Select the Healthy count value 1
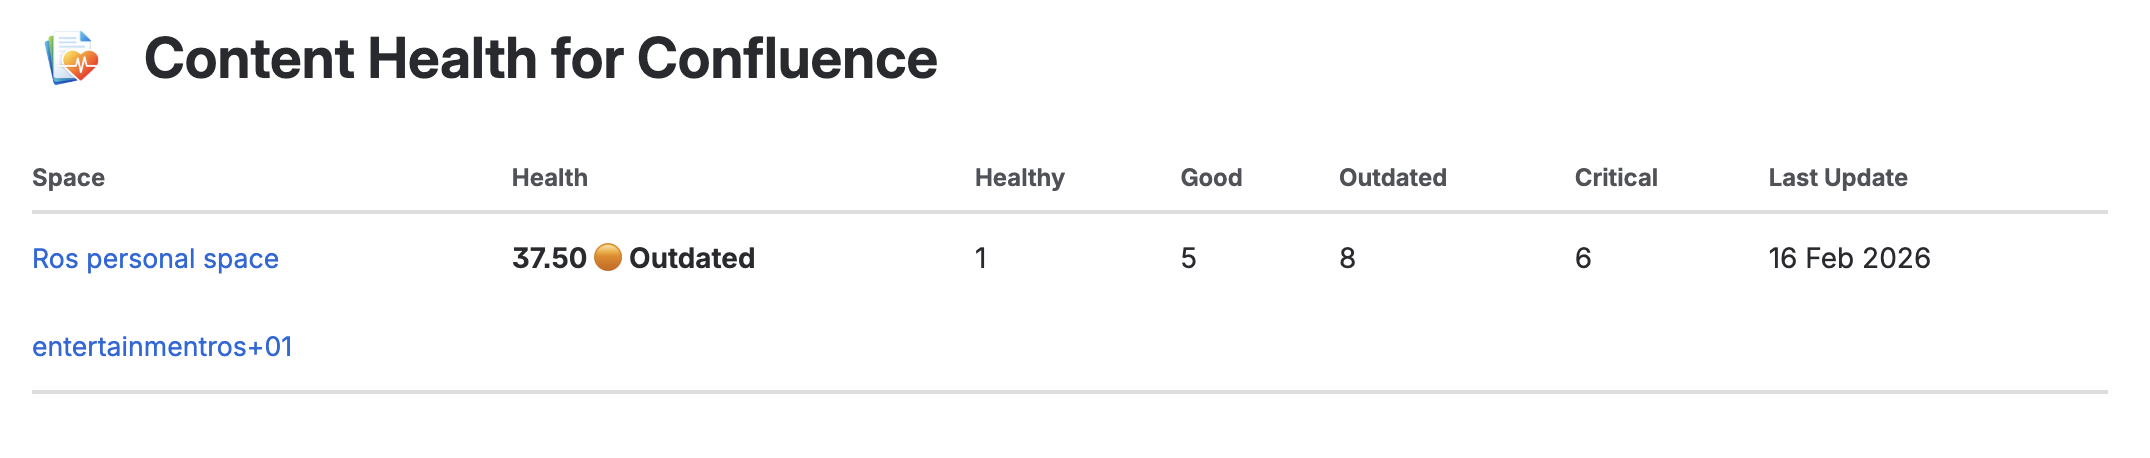This screenshot has height=458, width=2150. point(981,258)
